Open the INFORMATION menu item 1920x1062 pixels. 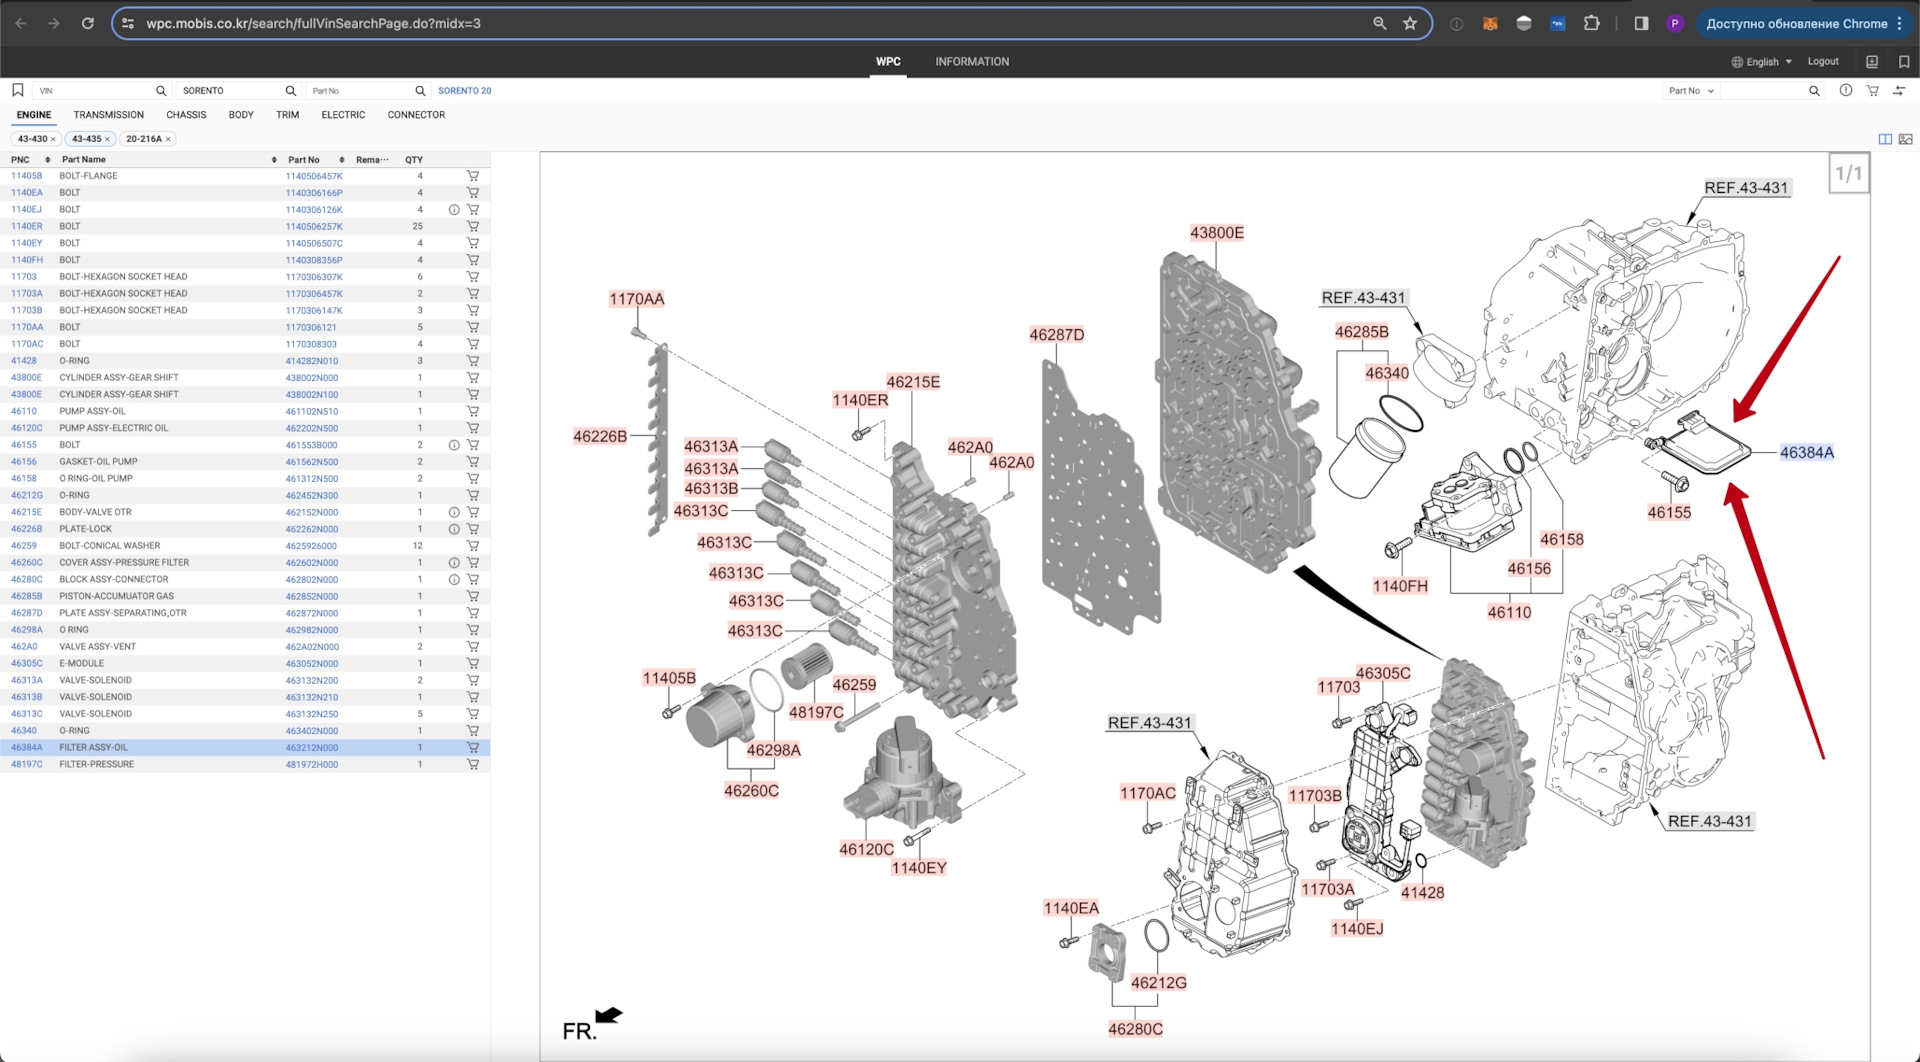(x=971, y=62)
